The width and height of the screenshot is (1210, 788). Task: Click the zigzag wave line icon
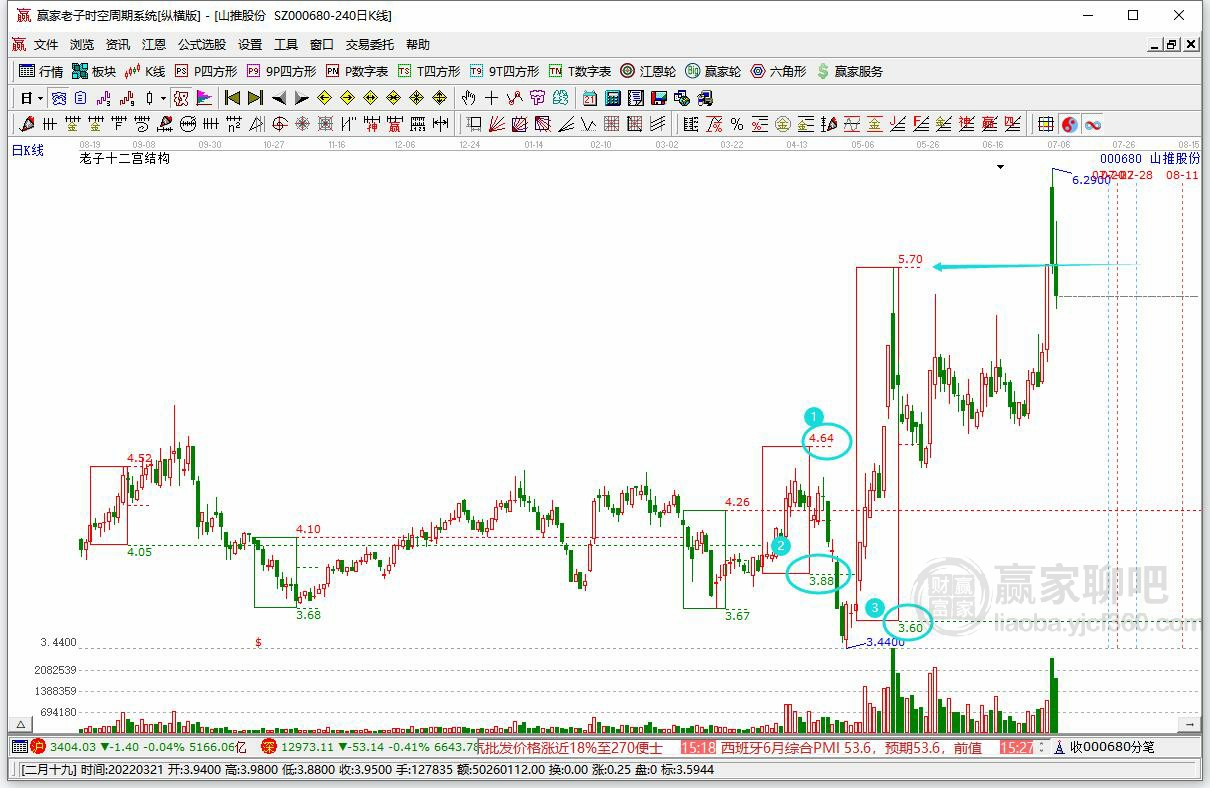coord(590,124)
